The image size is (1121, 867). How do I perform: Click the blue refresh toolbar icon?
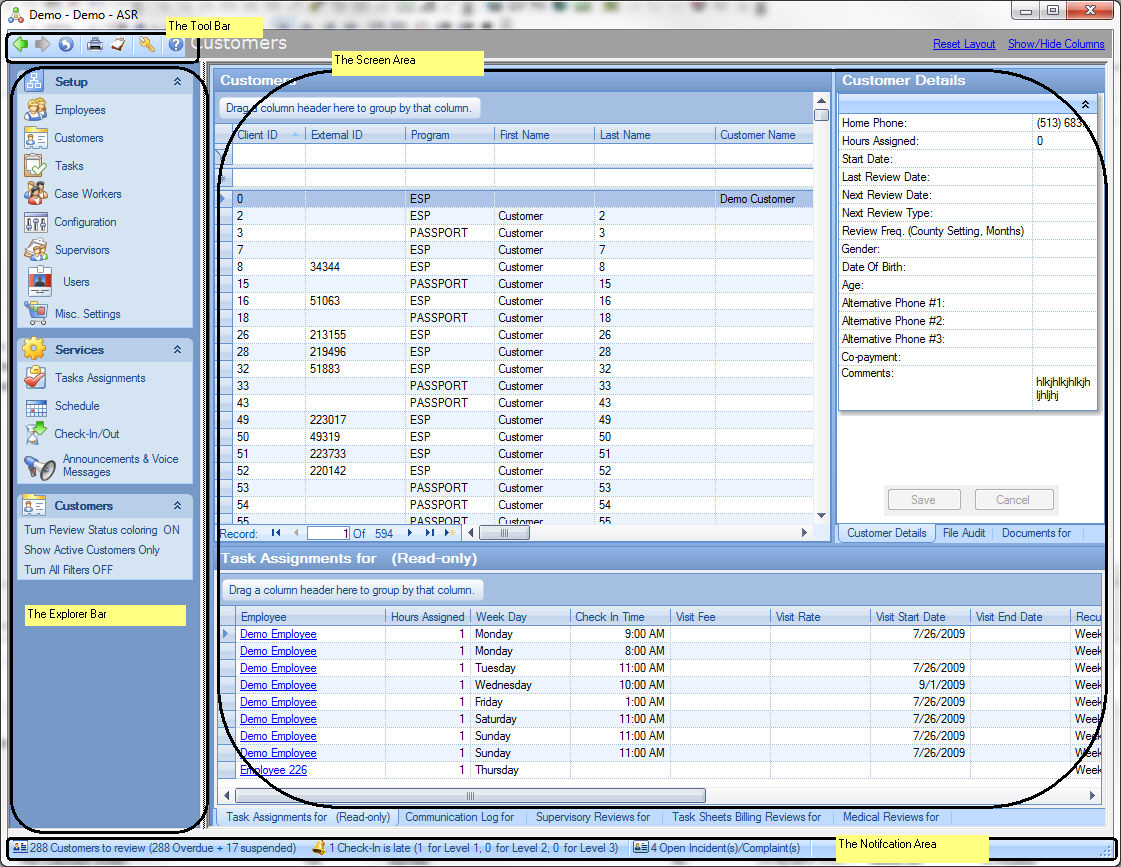(66, 44)
